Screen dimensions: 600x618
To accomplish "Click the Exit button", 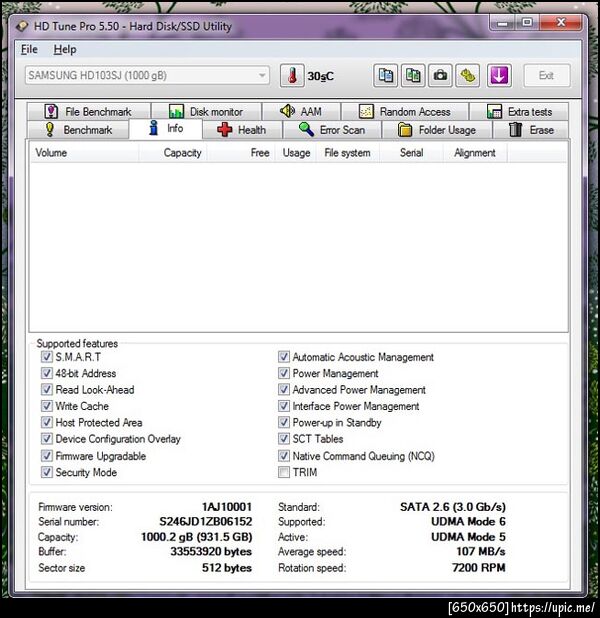I will coord(546,75).
